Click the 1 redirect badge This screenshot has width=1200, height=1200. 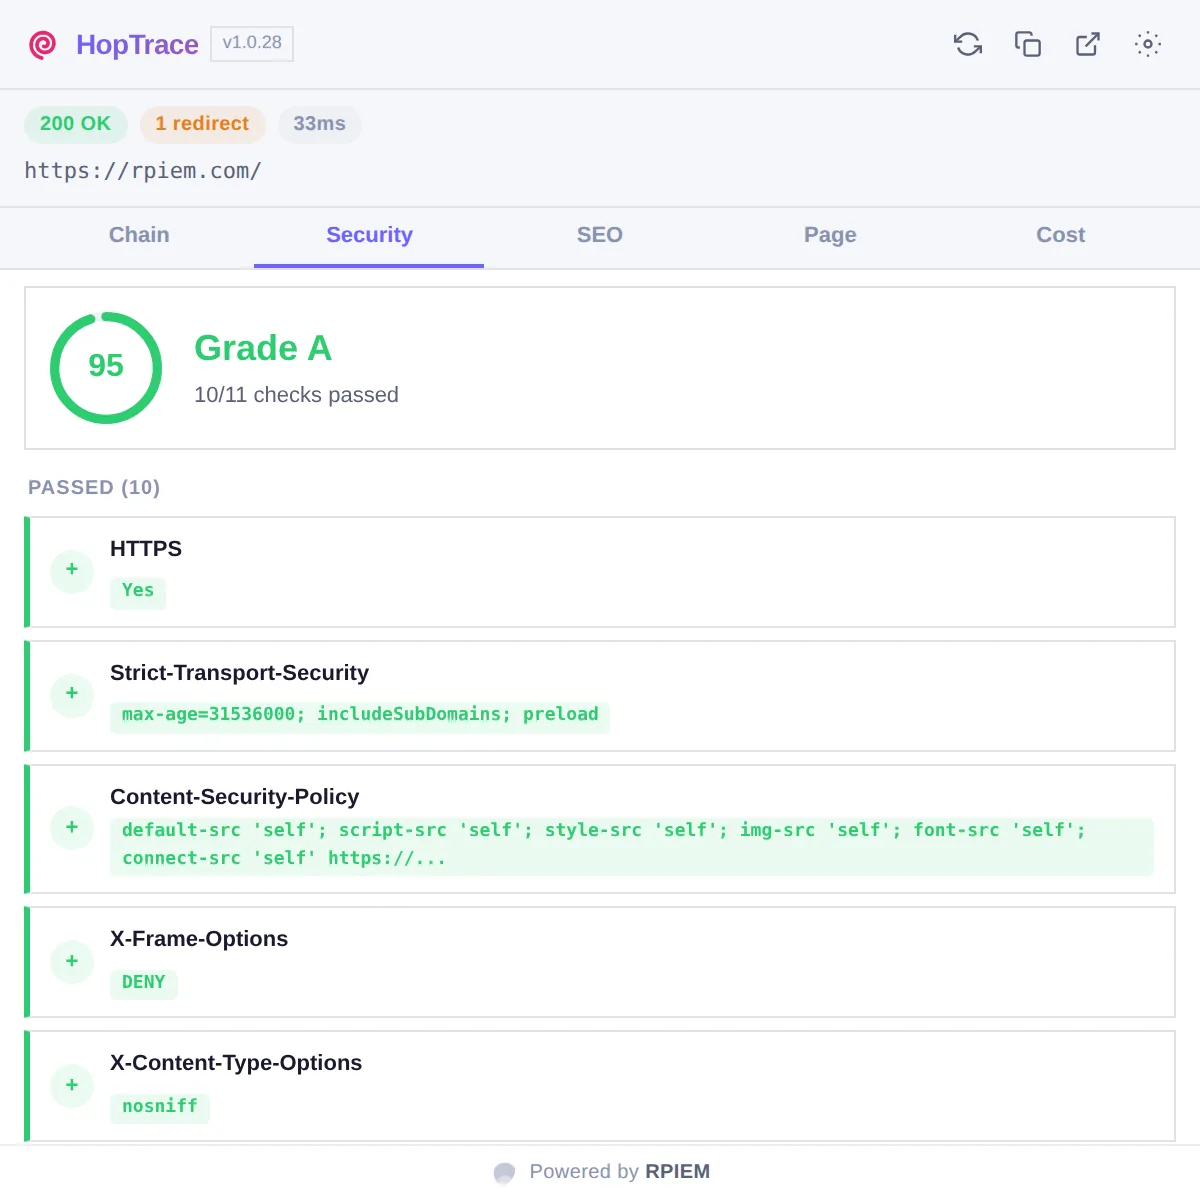(x=202, y=124)
